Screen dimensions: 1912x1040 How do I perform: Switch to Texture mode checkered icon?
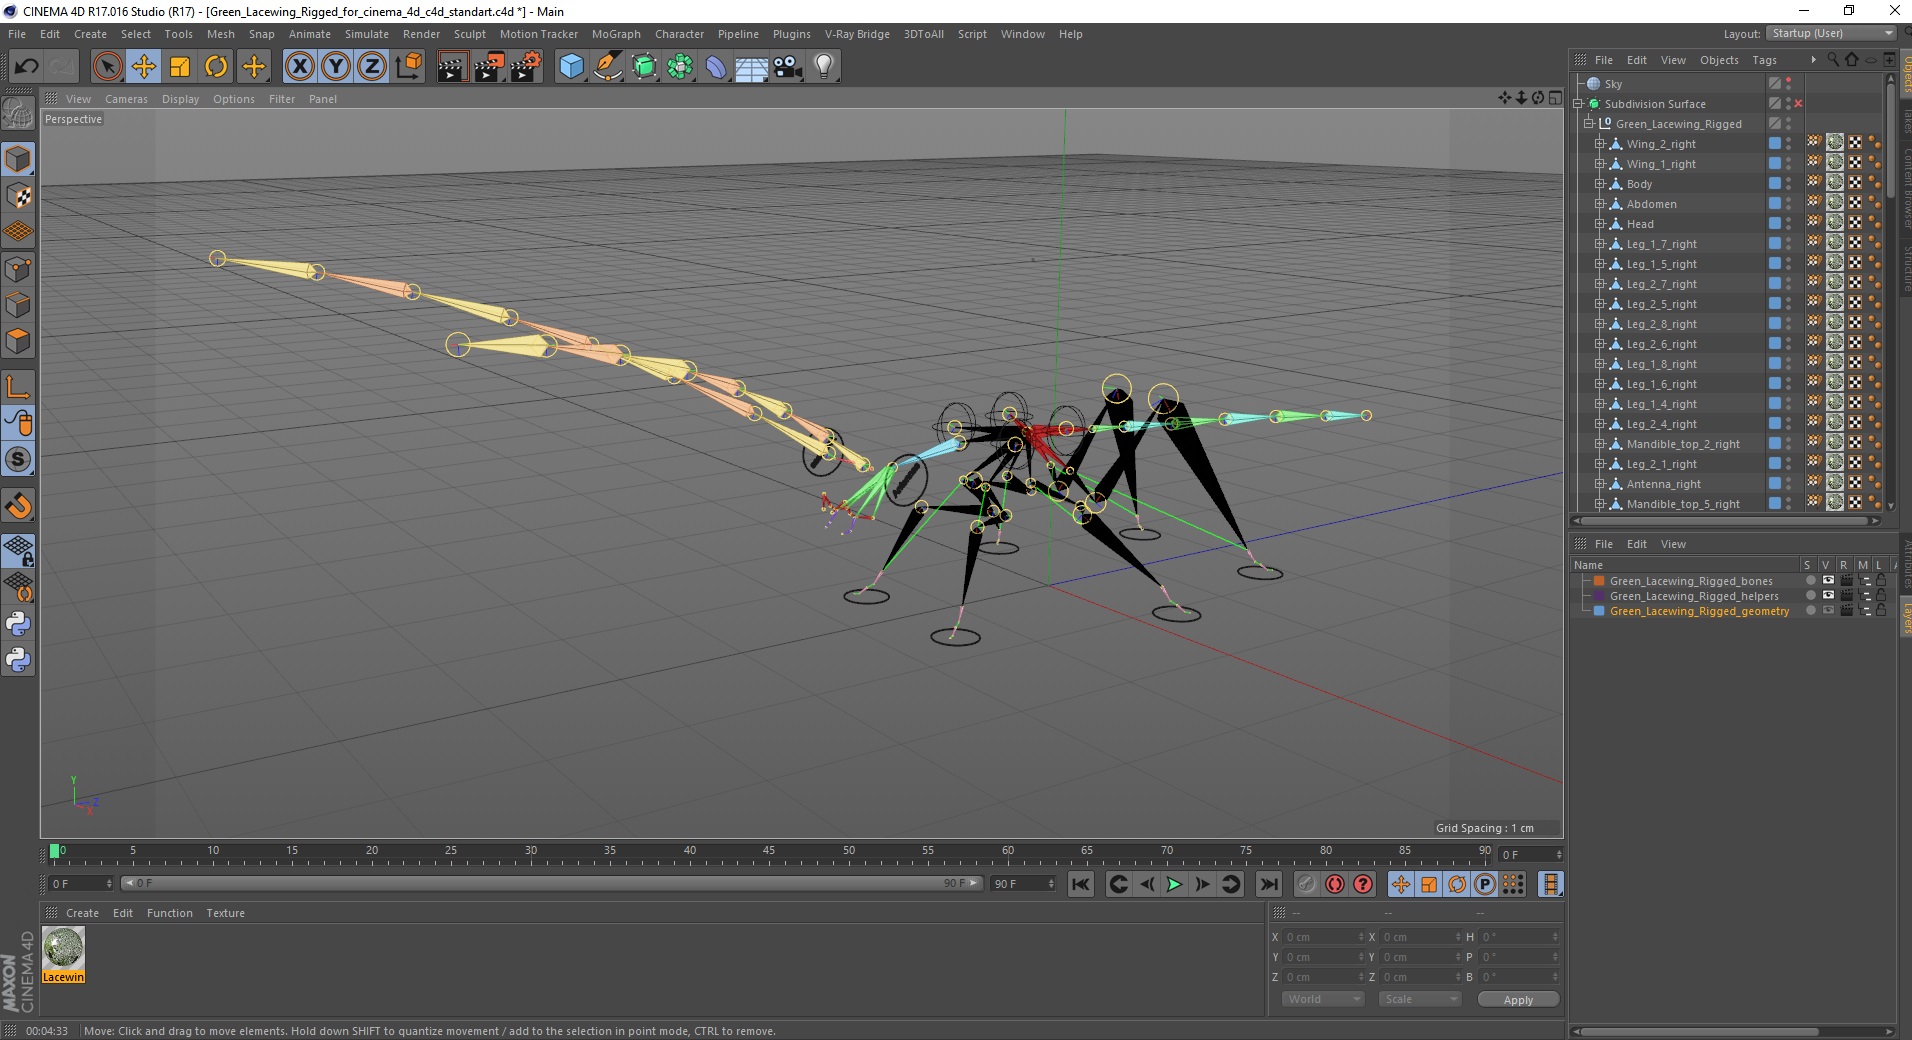18,196
